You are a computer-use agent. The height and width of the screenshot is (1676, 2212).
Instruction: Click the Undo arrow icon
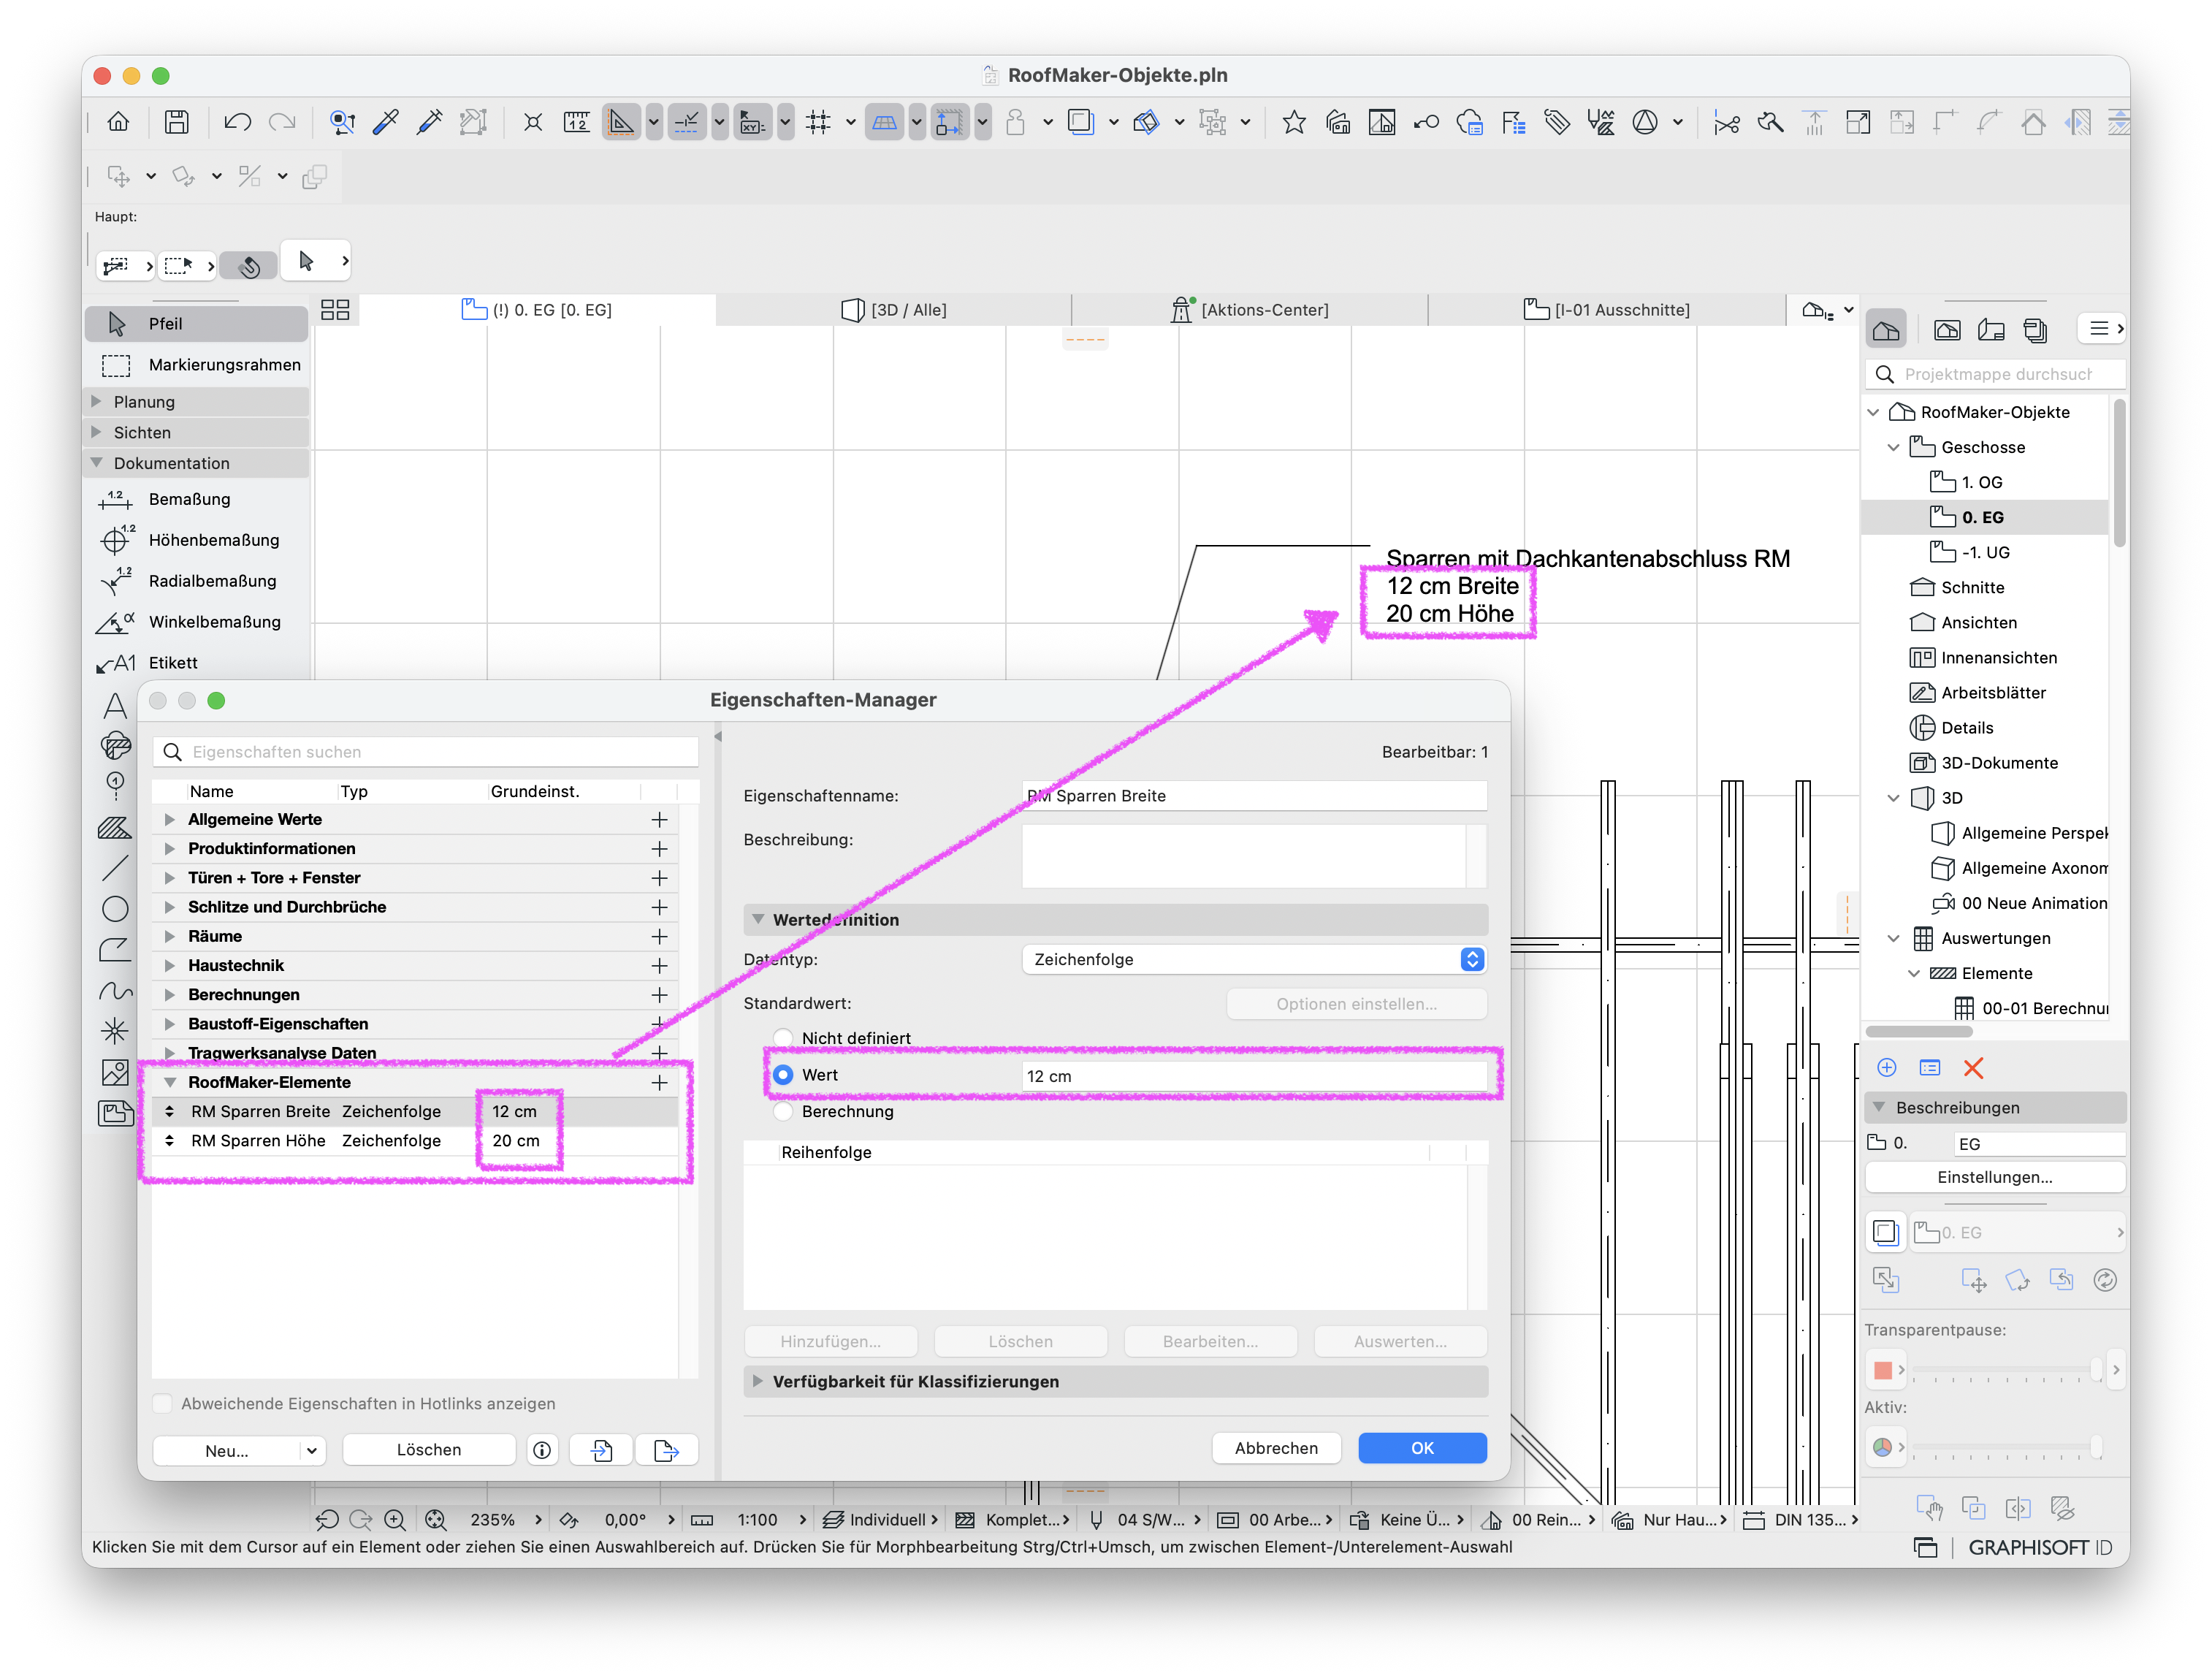pos(237,122)
